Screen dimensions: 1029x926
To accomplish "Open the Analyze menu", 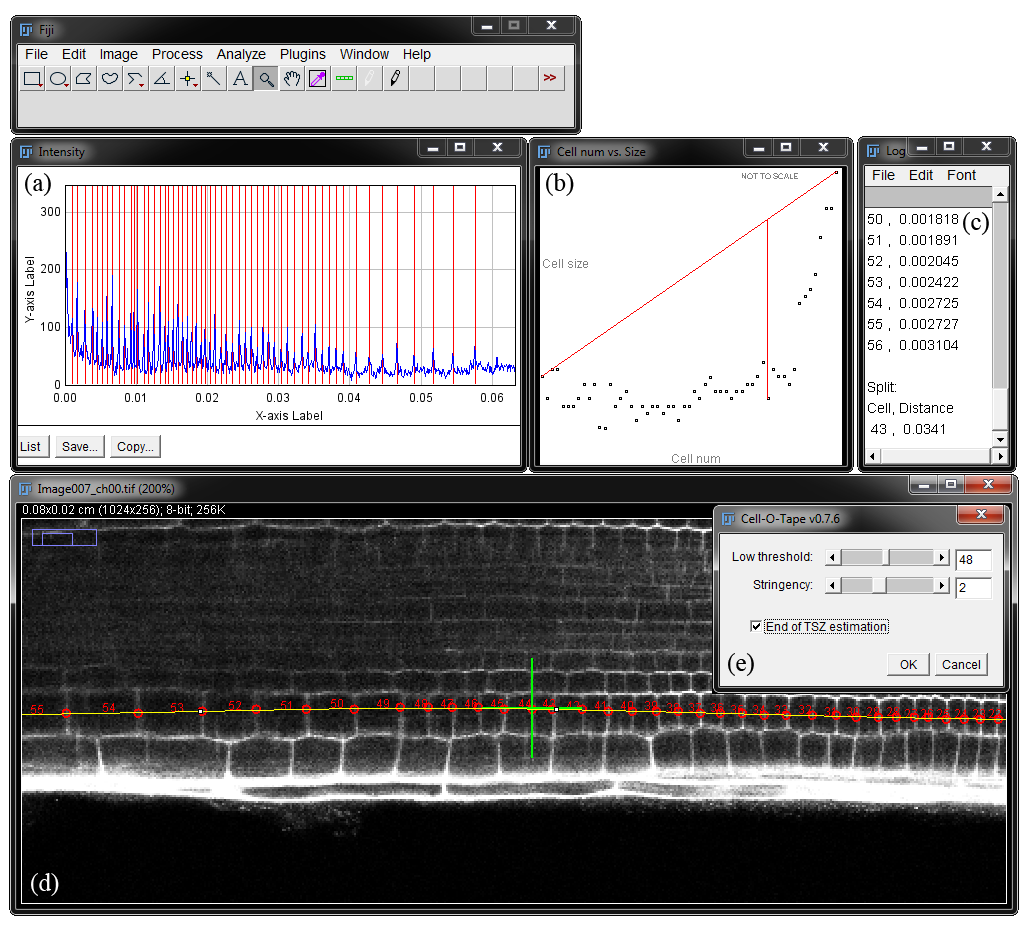I will tap(241, 54).
